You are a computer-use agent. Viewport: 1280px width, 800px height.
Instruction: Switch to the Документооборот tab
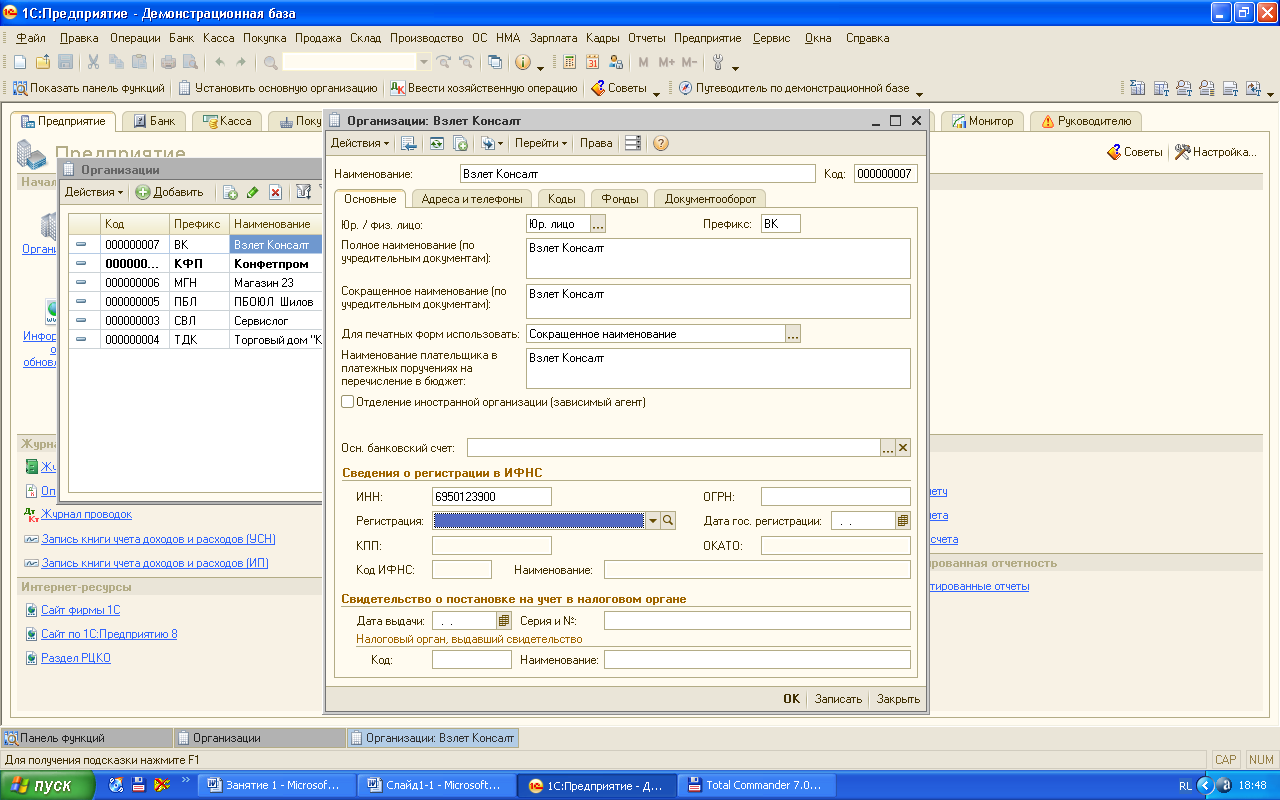[x=710, y=199]
